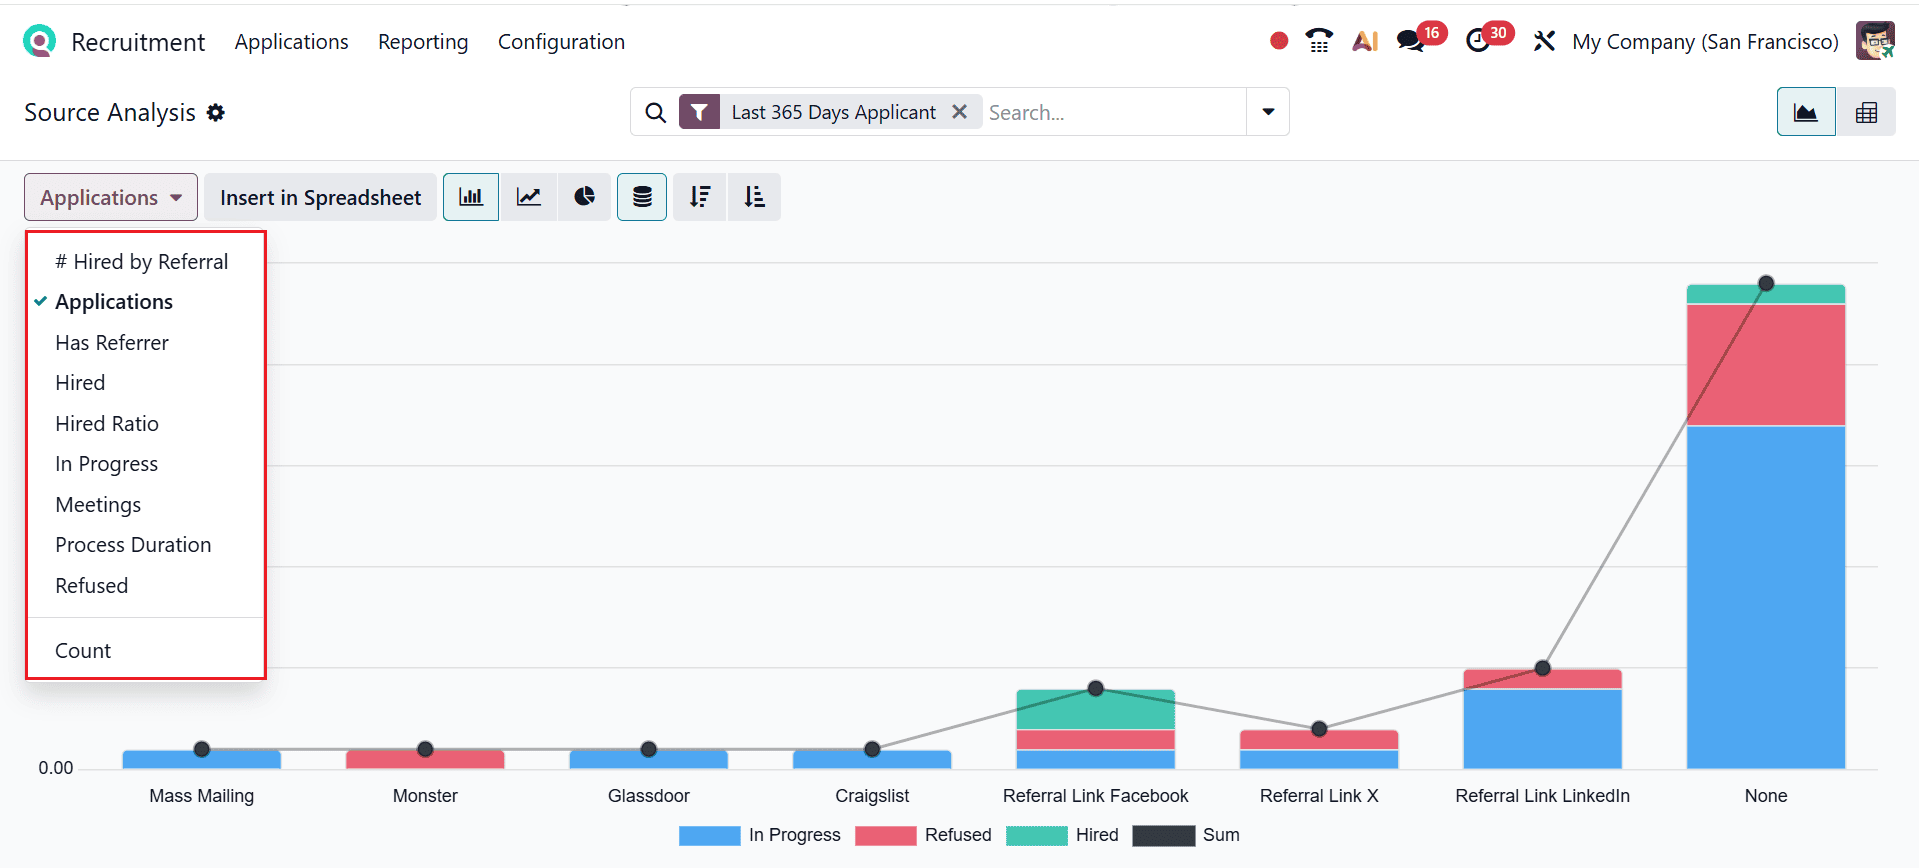This screenshot has height=868, width=1919.
Task: Select line chart mode
Action: 529,197
